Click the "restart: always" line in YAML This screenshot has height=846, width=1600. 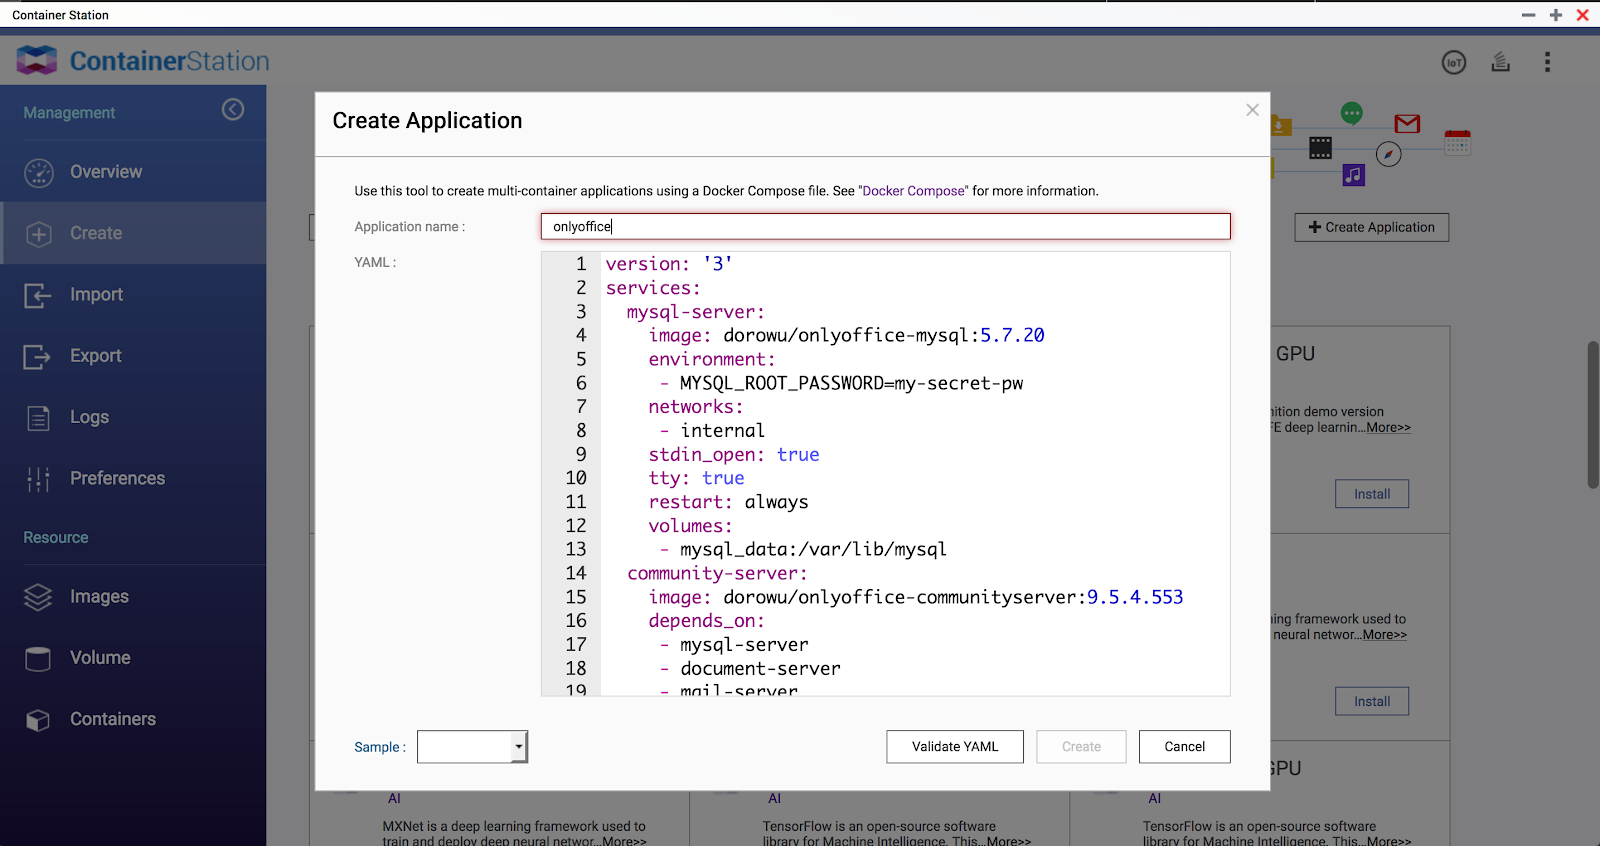[x=728, y=502]
